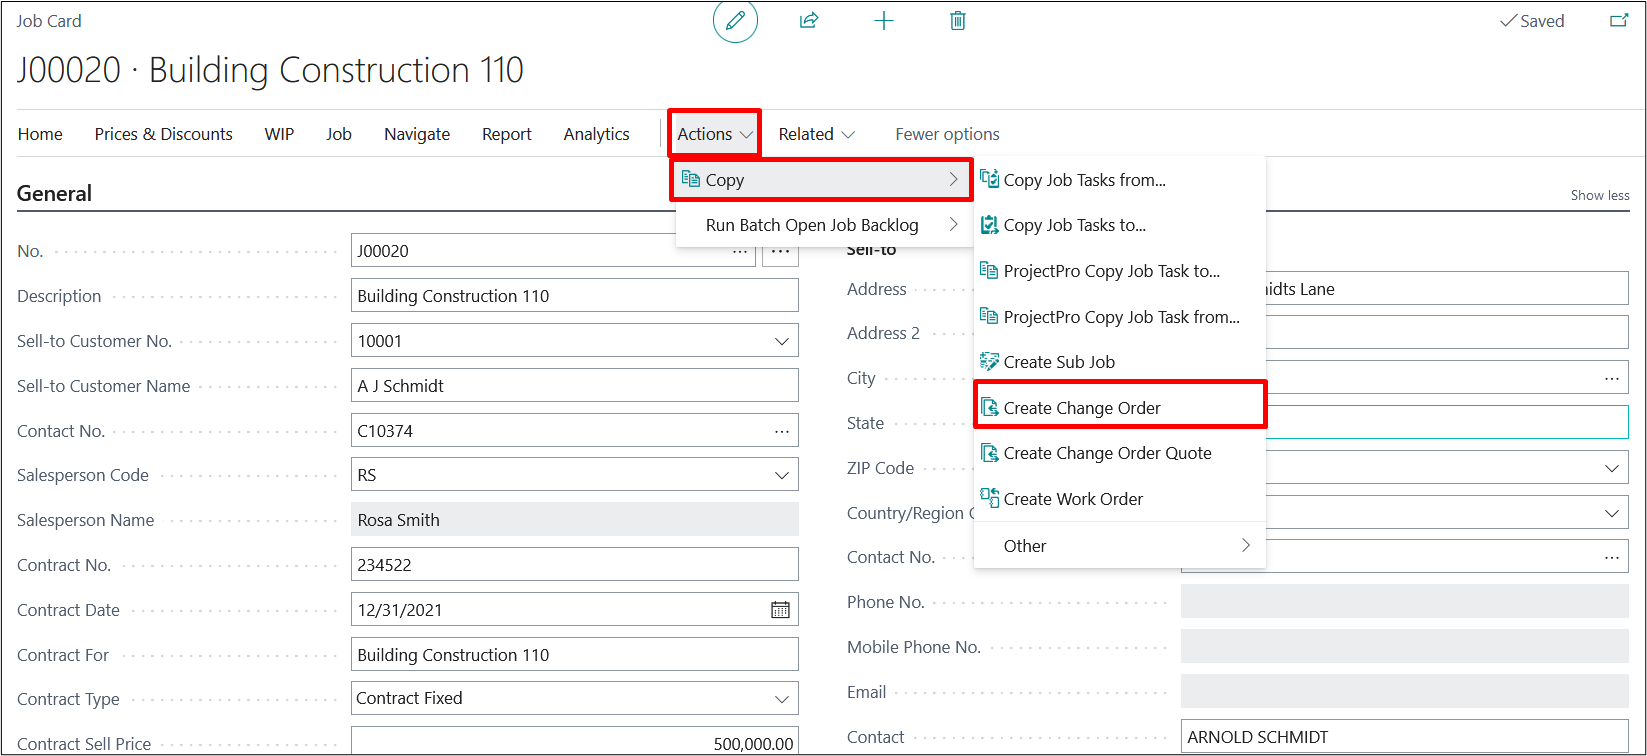Open the Related menu
The width and height of the screenshot is (1647, 756).
click(x=816, y=134)
